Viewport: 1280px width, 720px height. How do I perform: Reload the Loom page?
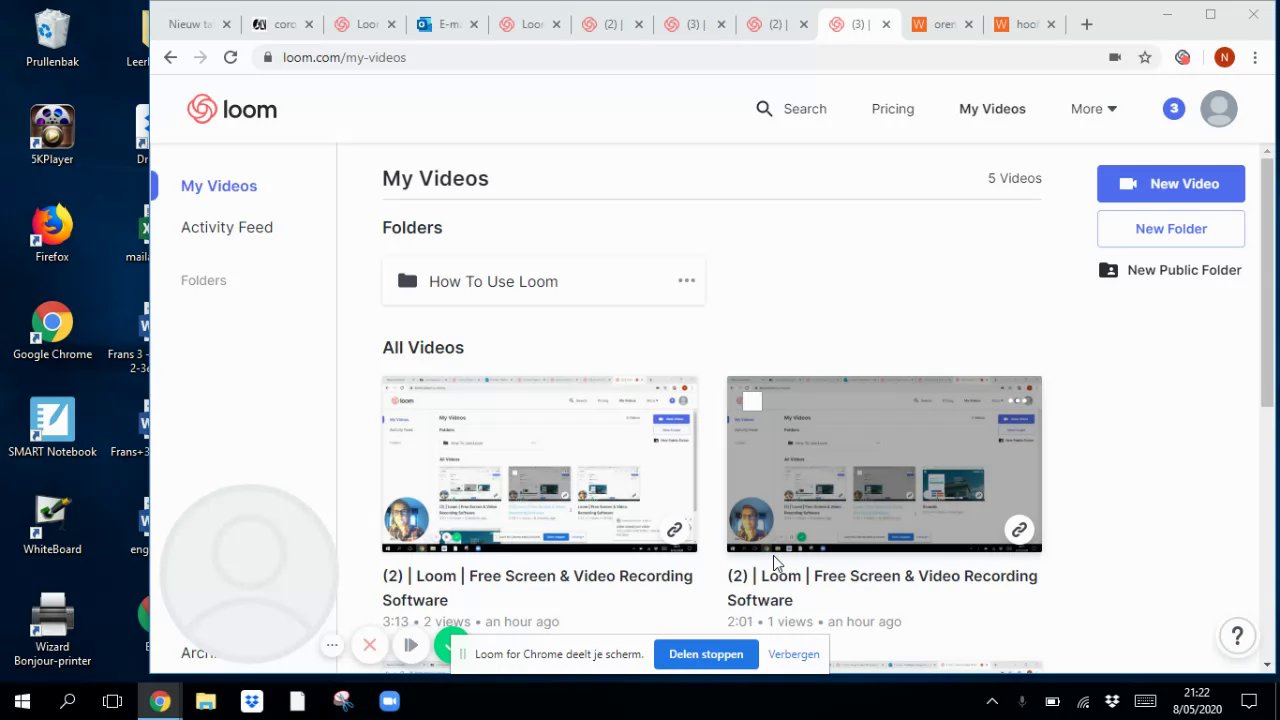[230, 57]
